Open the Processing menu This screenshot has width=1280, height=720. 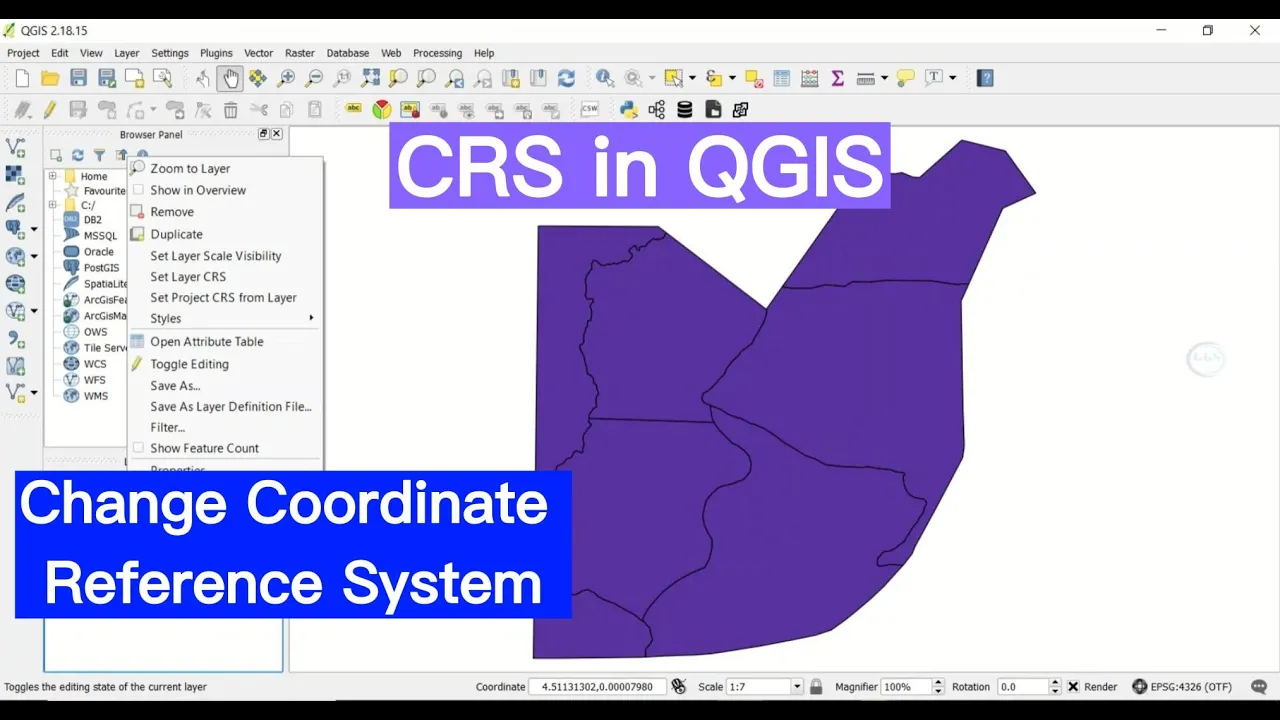(437, 53)
